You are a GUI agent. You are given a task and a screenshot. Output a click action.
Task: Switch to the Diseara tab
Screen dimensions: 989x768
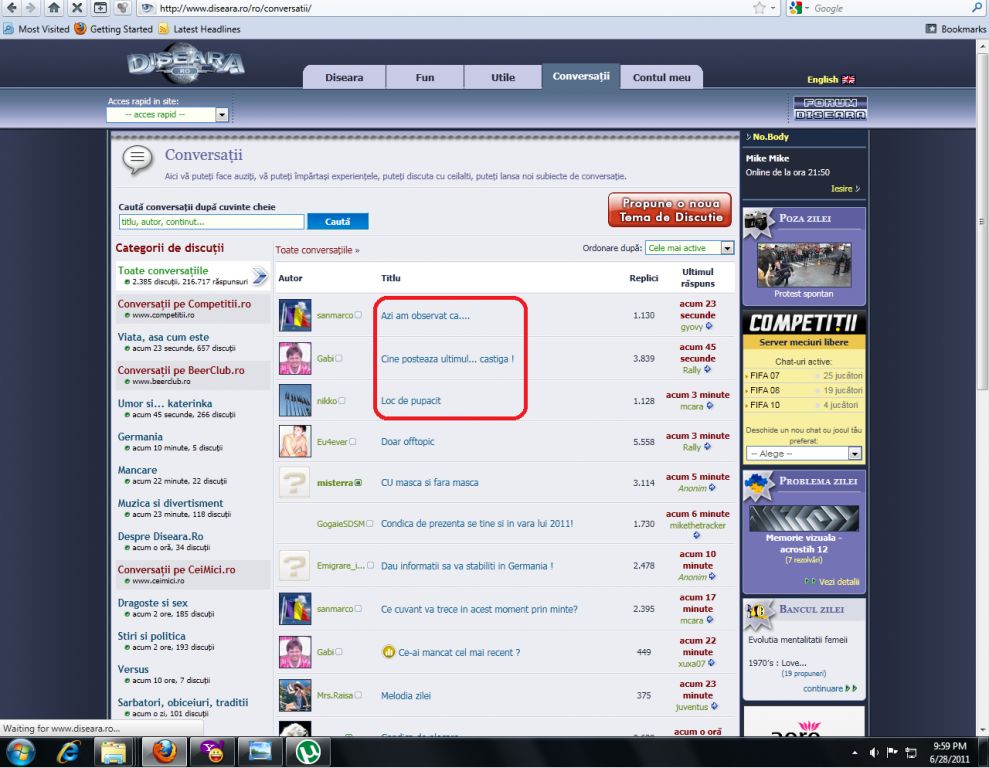(x=344, y=78)
